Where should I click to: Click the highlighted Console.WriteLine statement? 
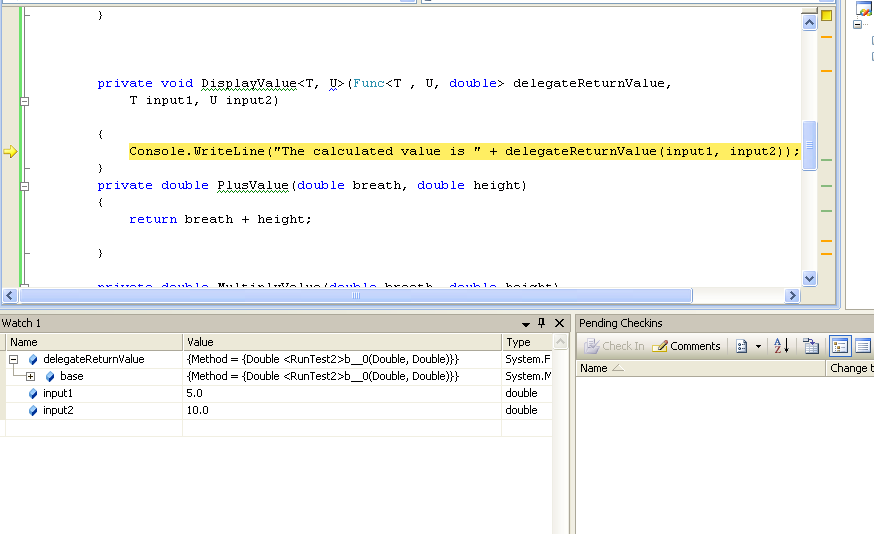tap(464, 152)
